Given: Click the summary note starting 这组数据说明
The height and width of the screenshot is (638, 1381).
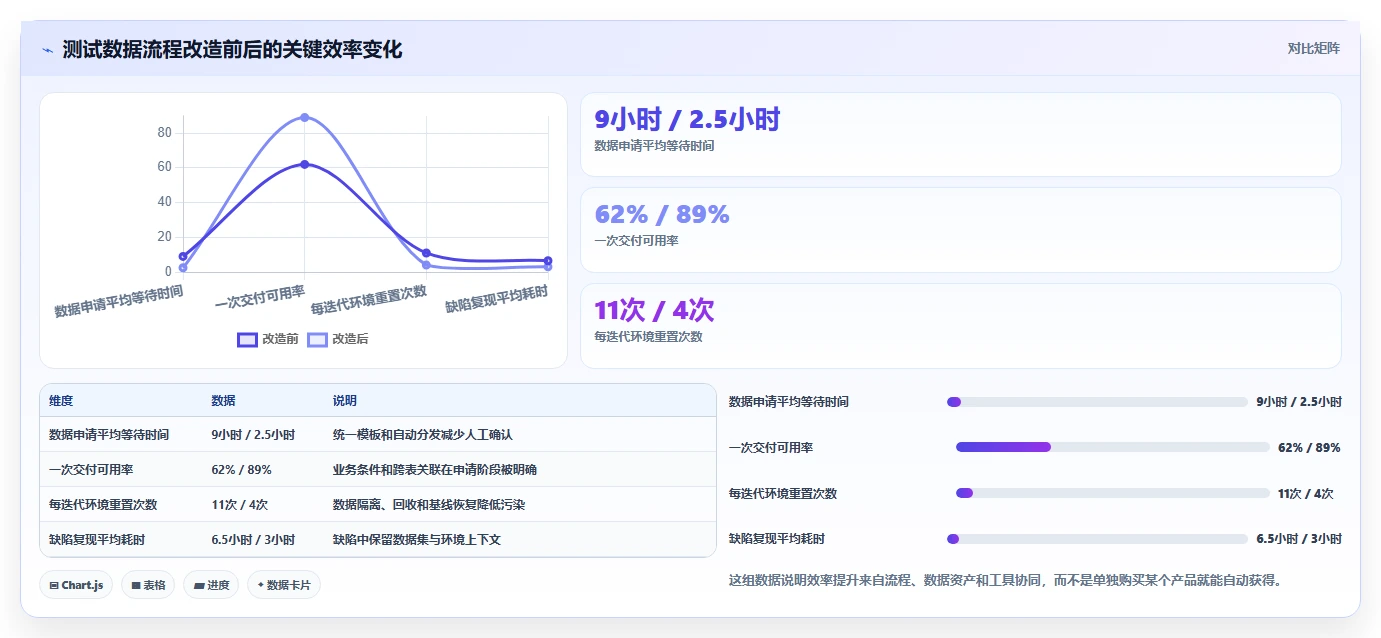Looking at the screenshot, I should 1005,580.
